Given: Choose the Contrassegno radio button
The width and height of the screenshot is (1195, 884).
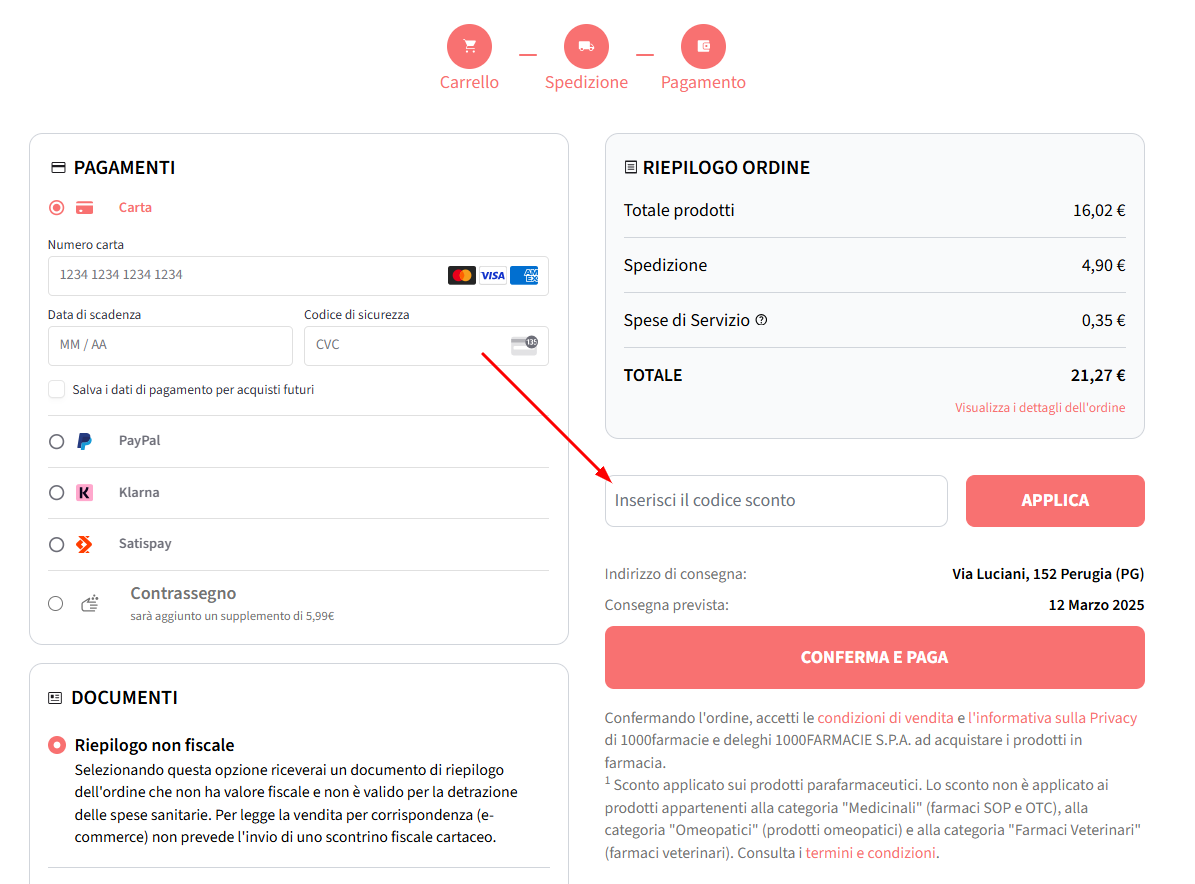Looking at the screenshot, I should click(x=56, y=603).
